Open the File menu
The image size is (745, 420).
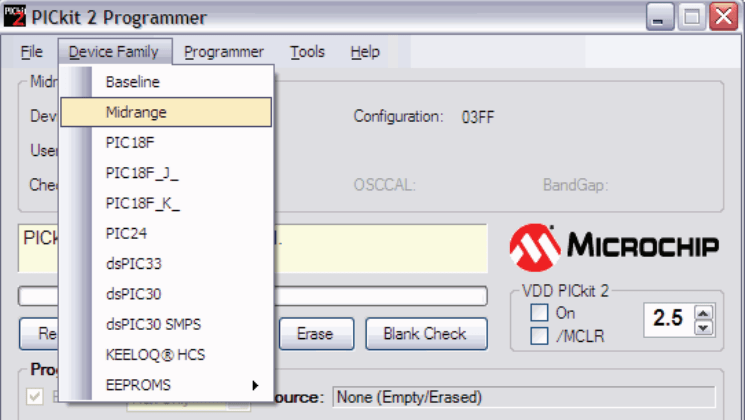(32, 52)
